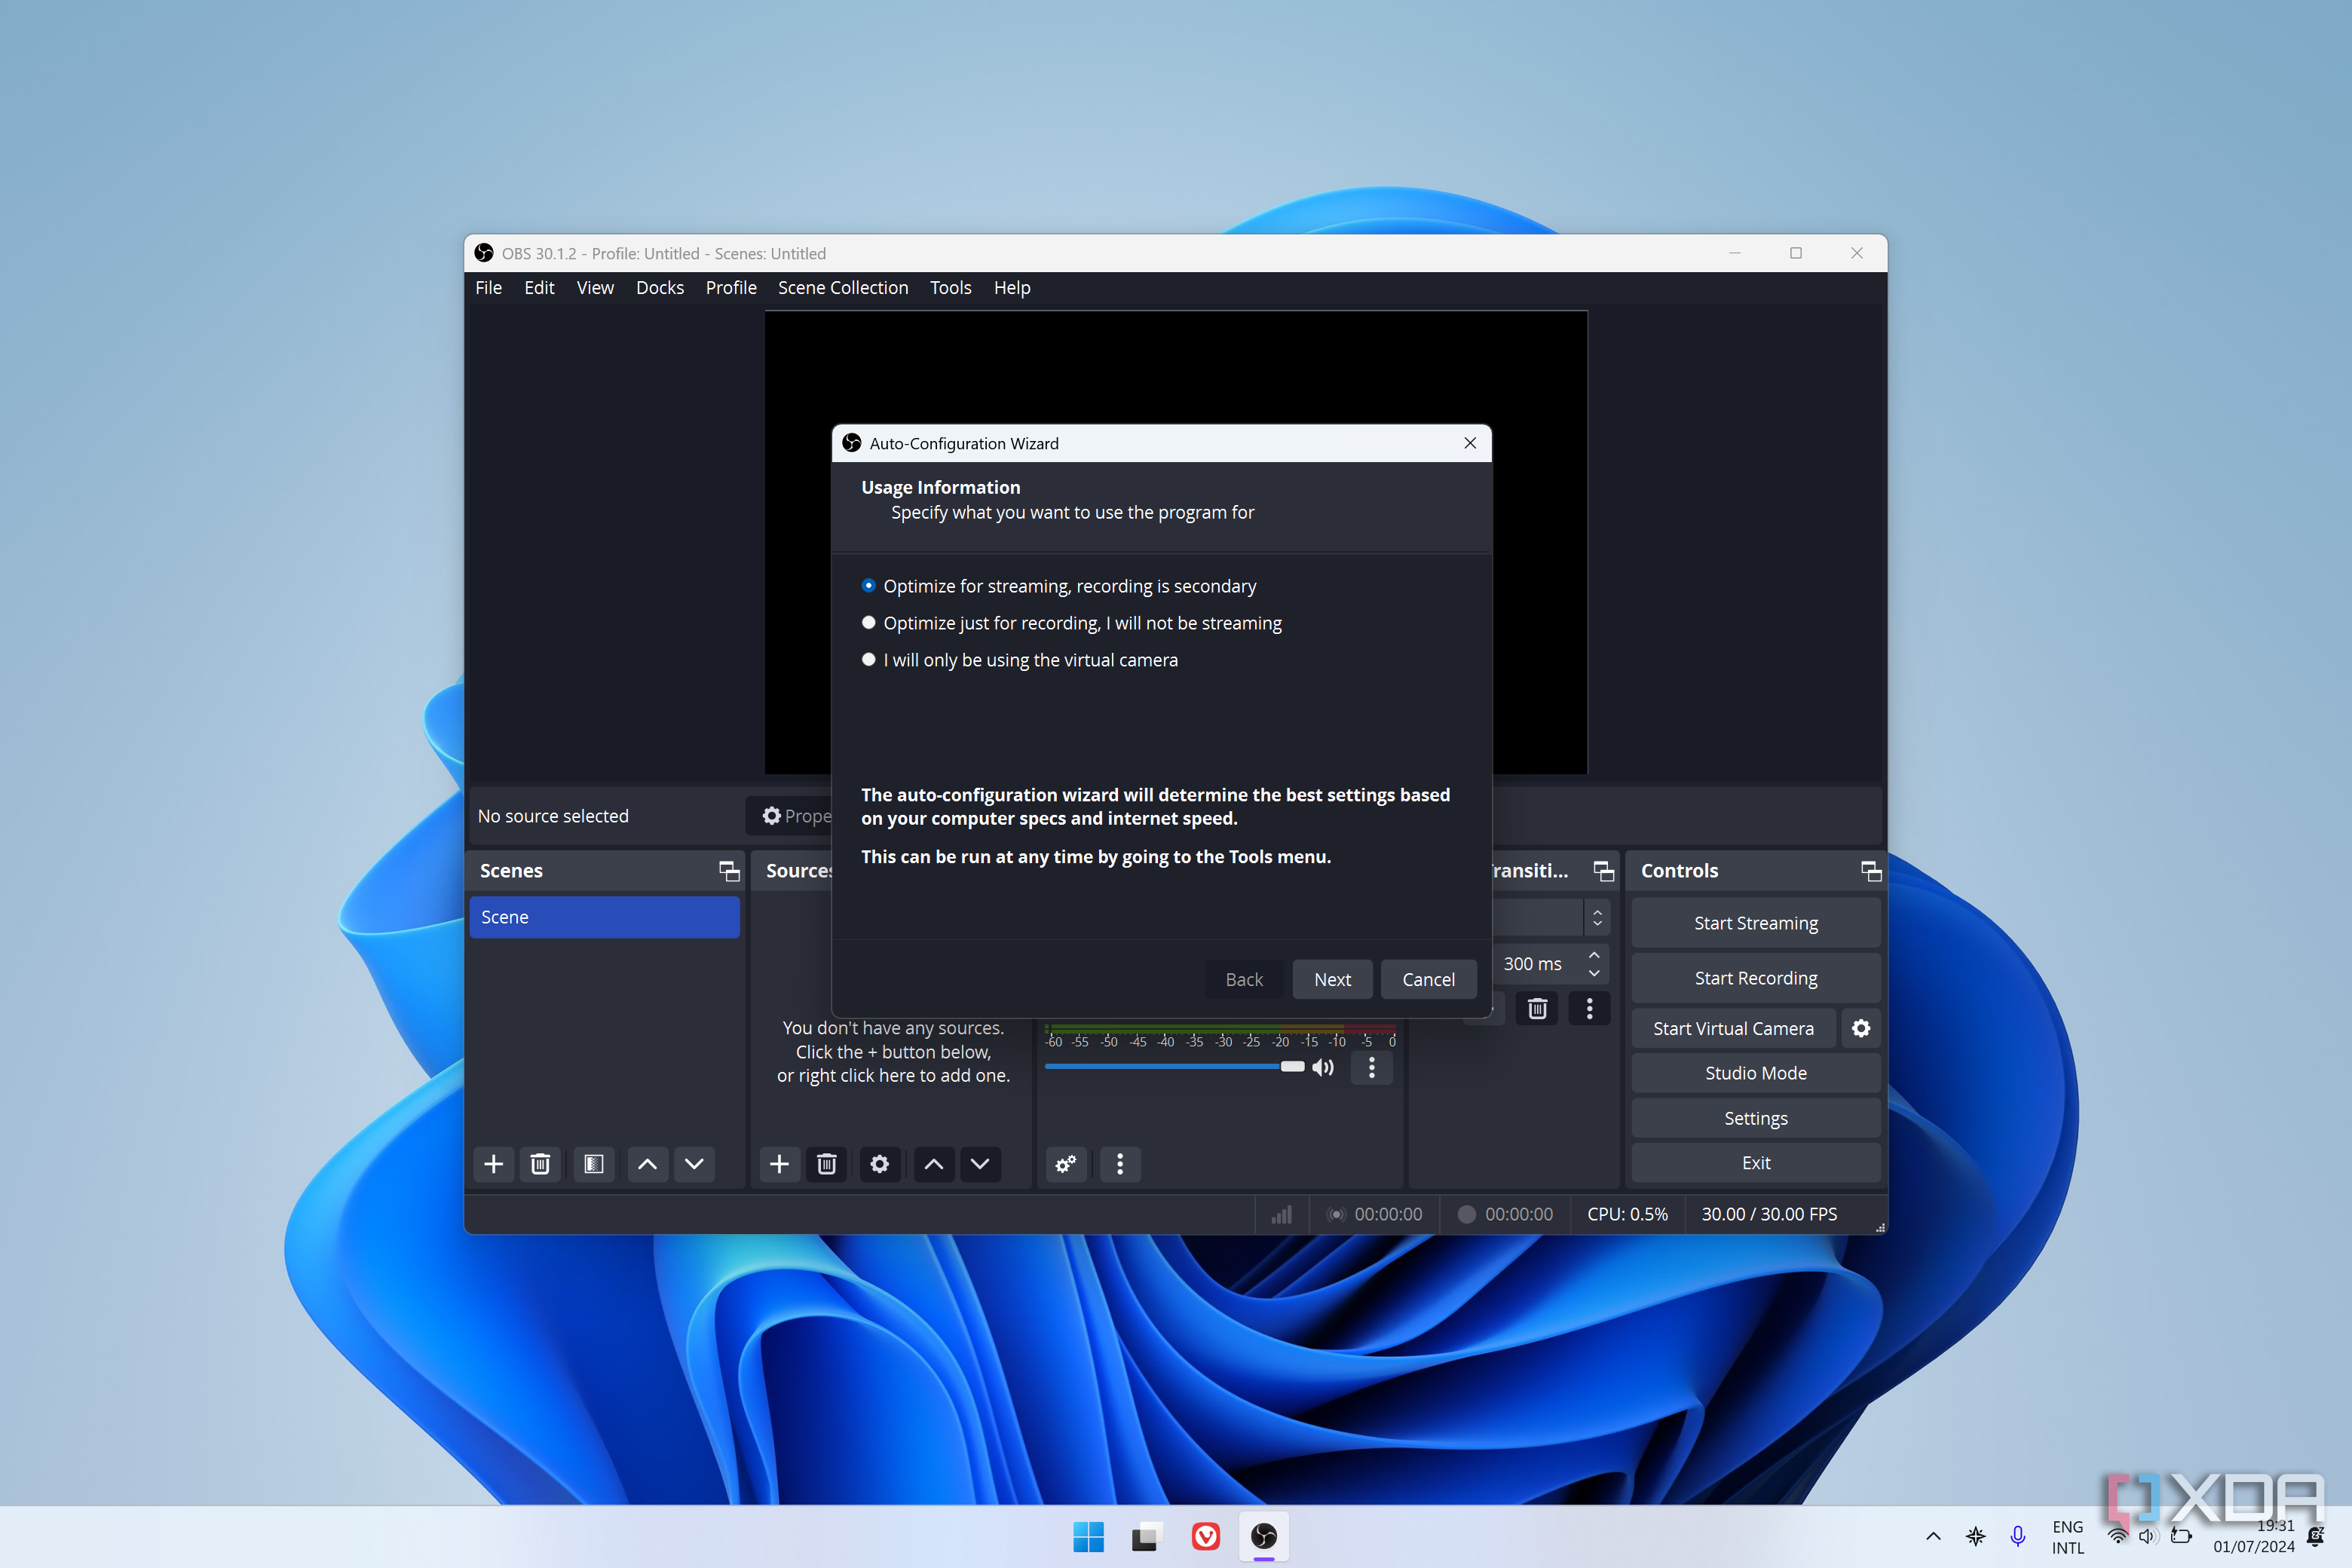Increase transition duration with up arrow

click(1595, 955)
